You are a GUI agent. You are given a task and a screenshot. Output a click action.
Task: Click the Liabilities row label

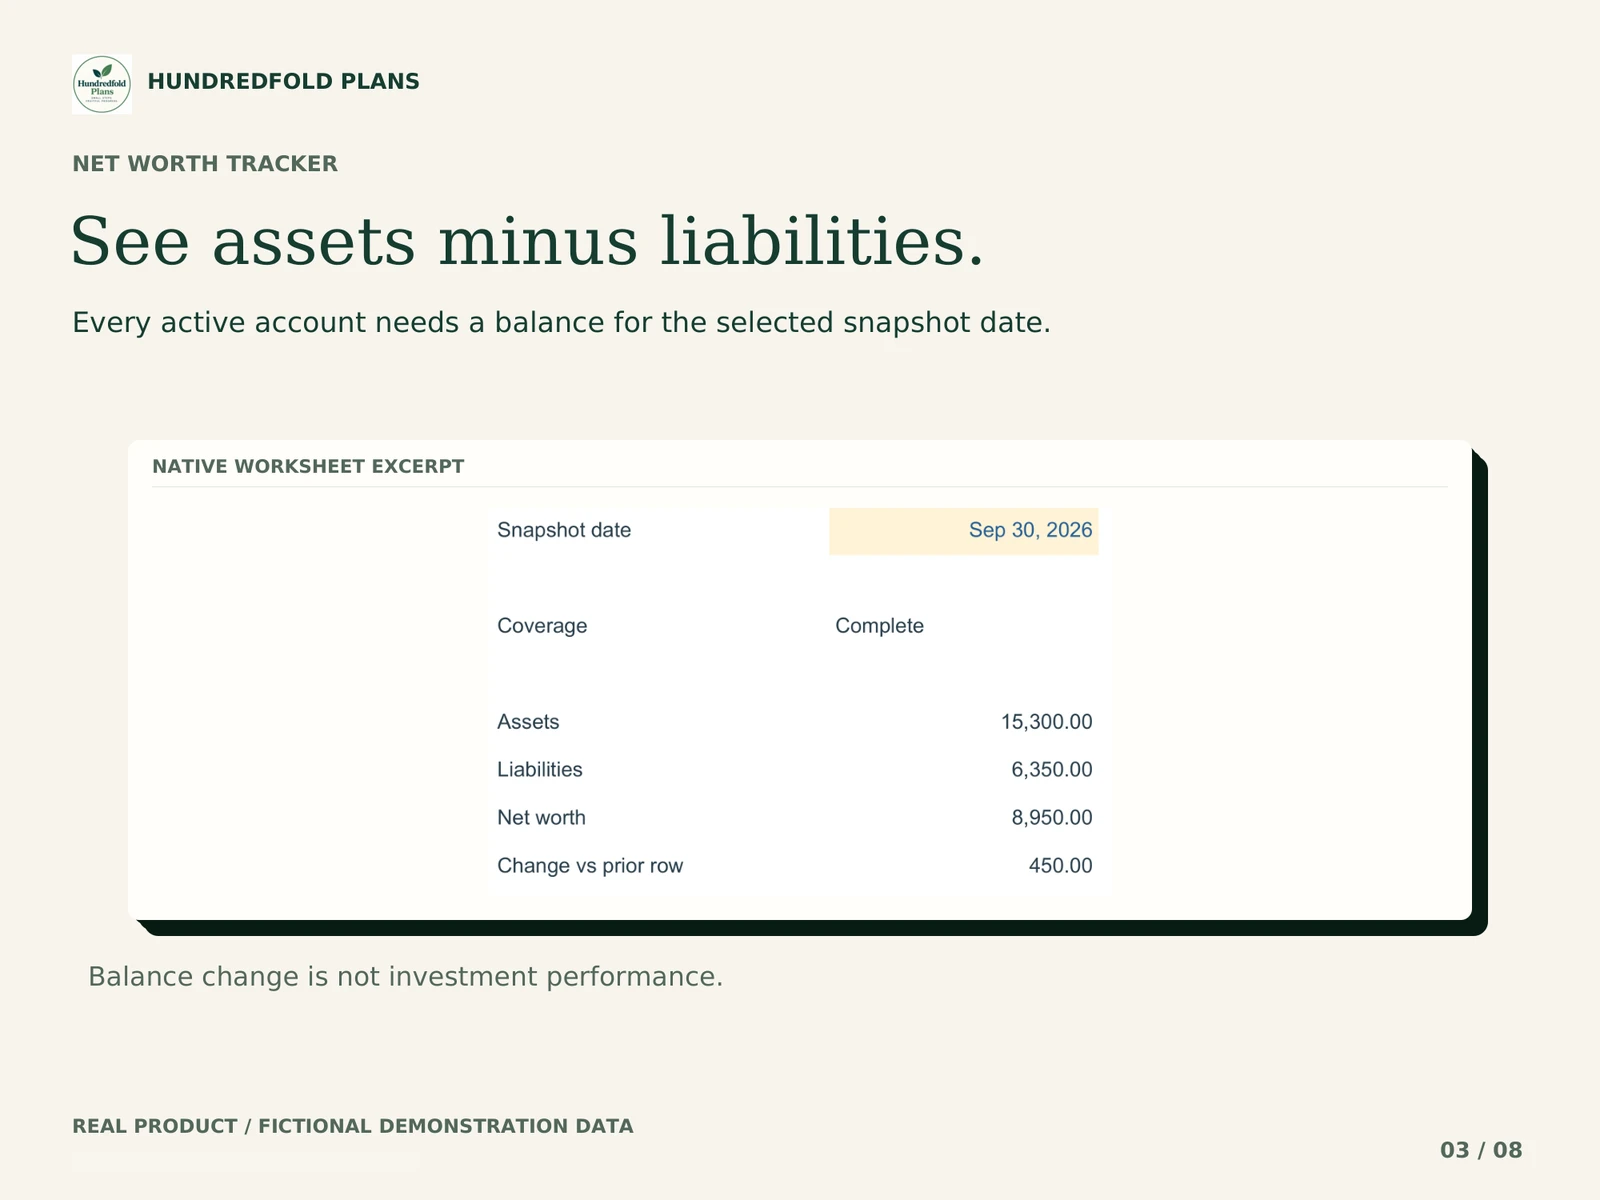coord(540,770)
